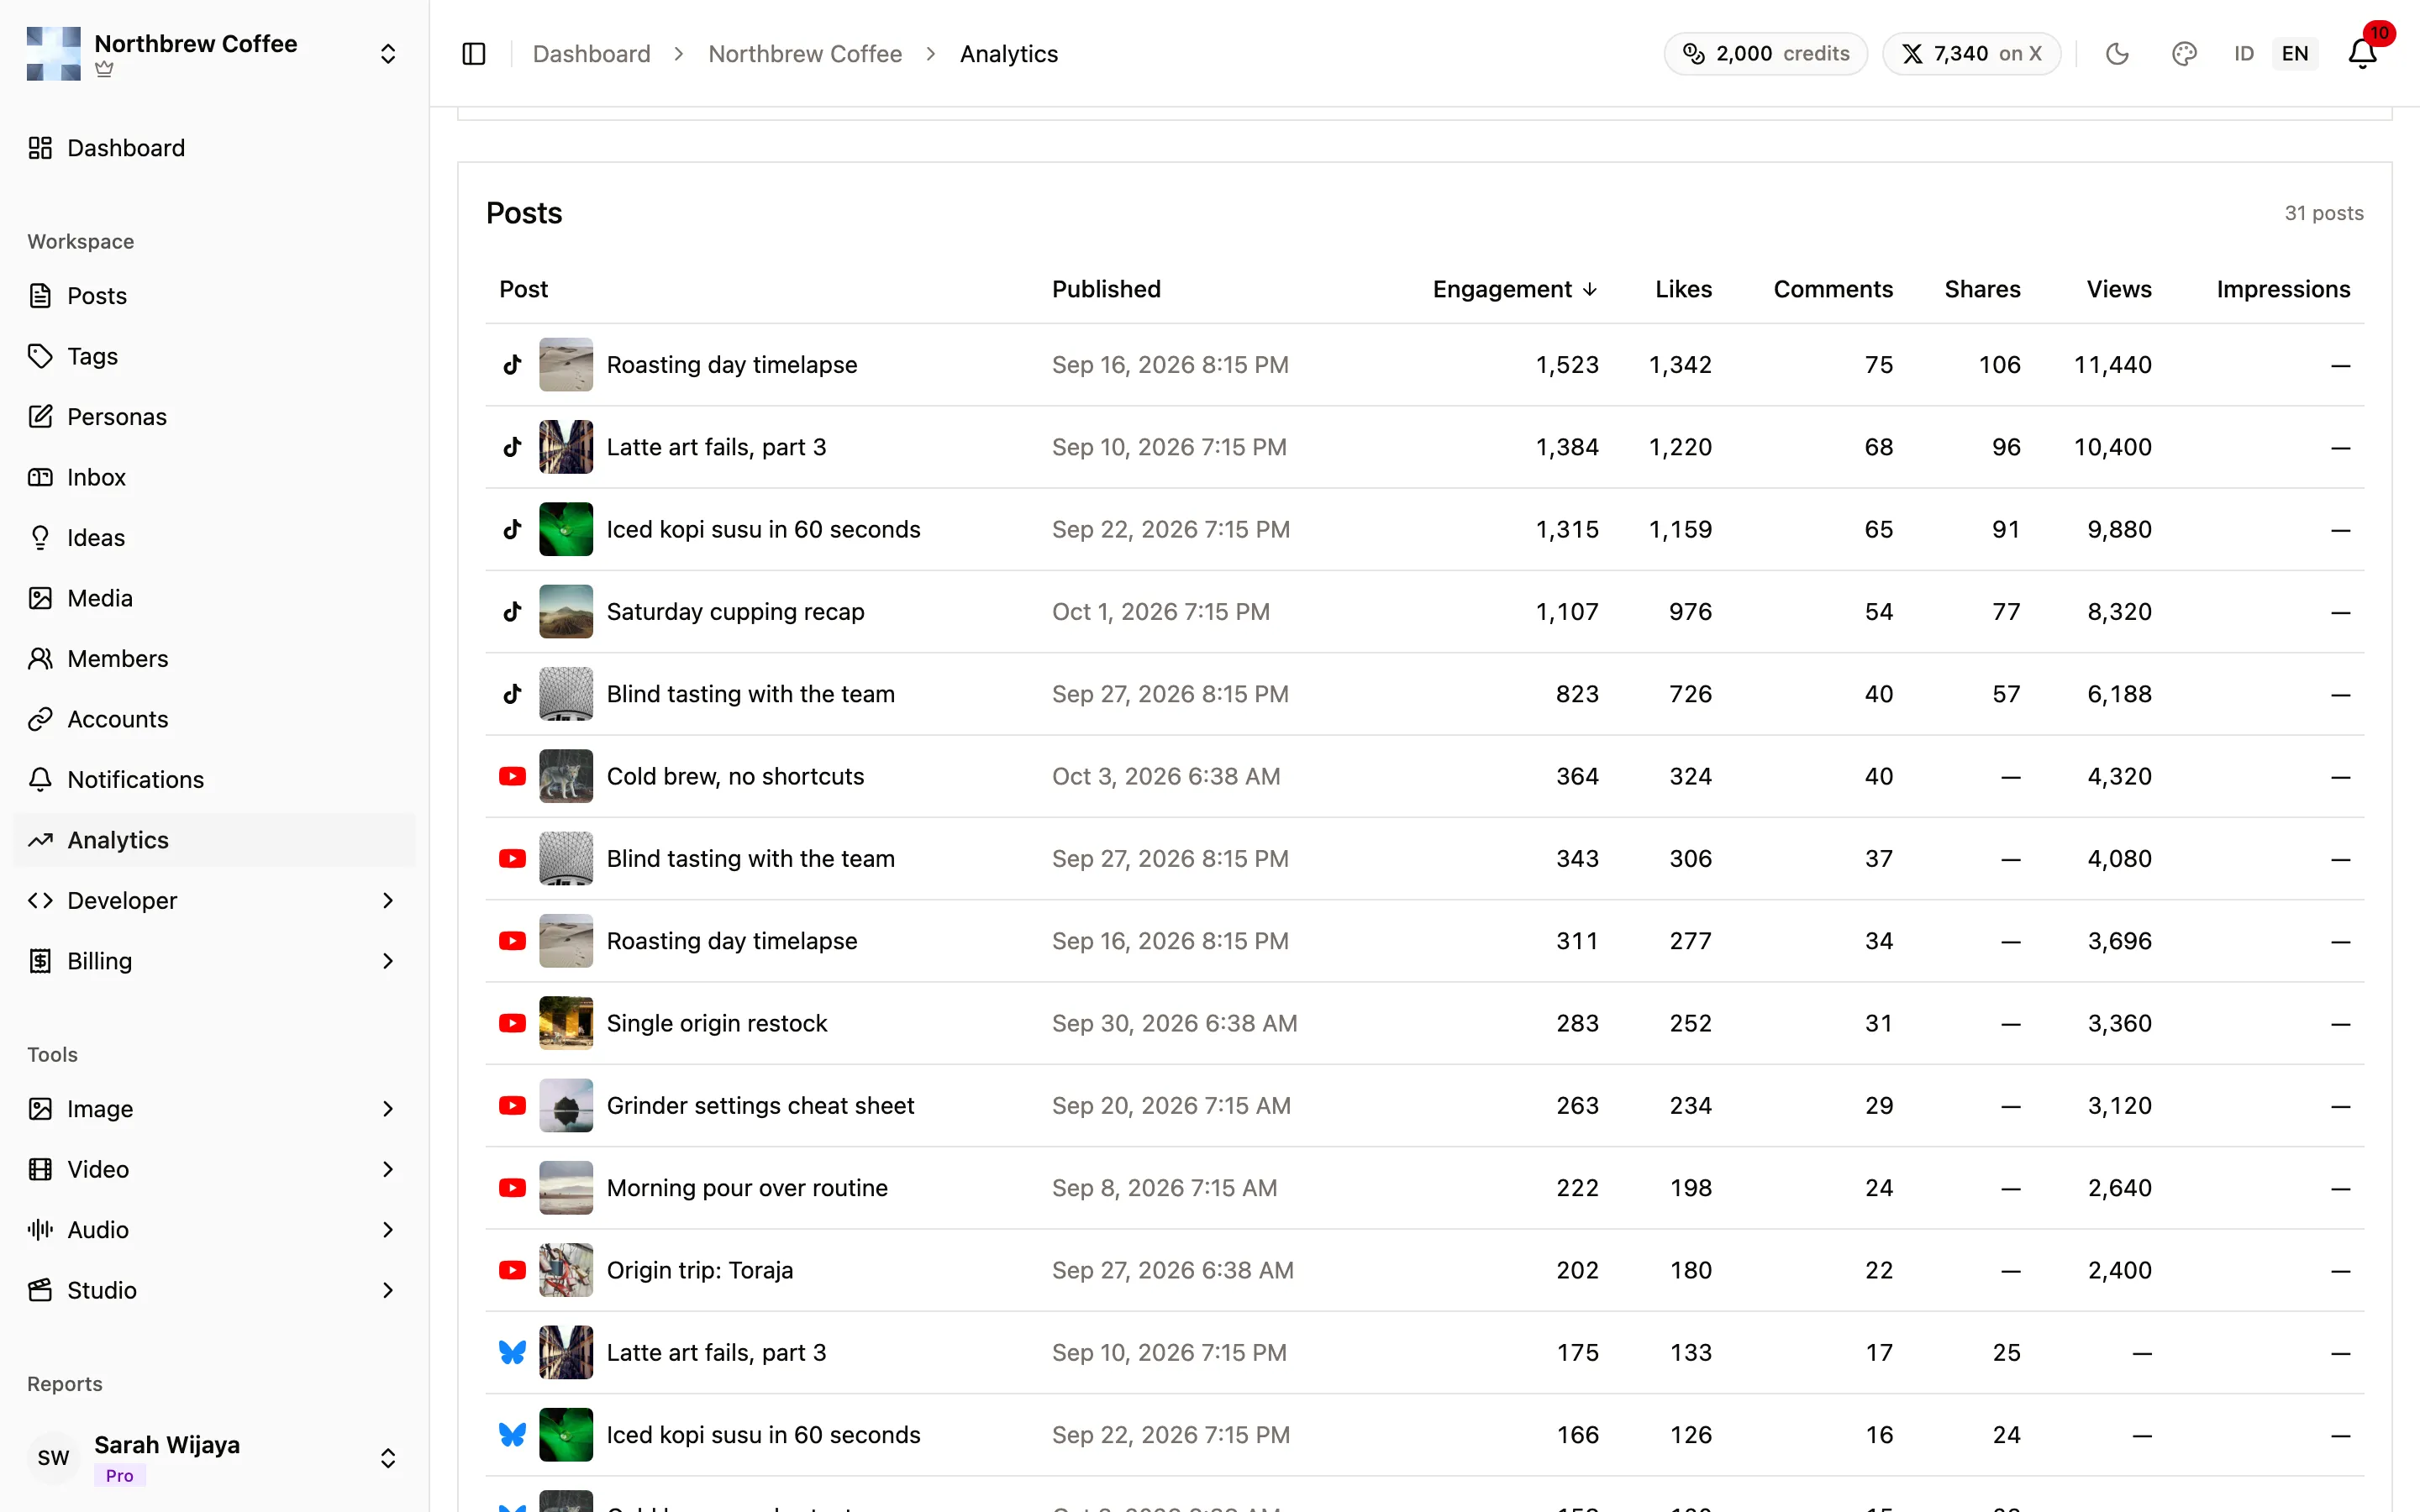This screenshot has width=2420, height=1512.
Task: Go to Northbrew Coffee breadcrumb
Action: [805, 54]
